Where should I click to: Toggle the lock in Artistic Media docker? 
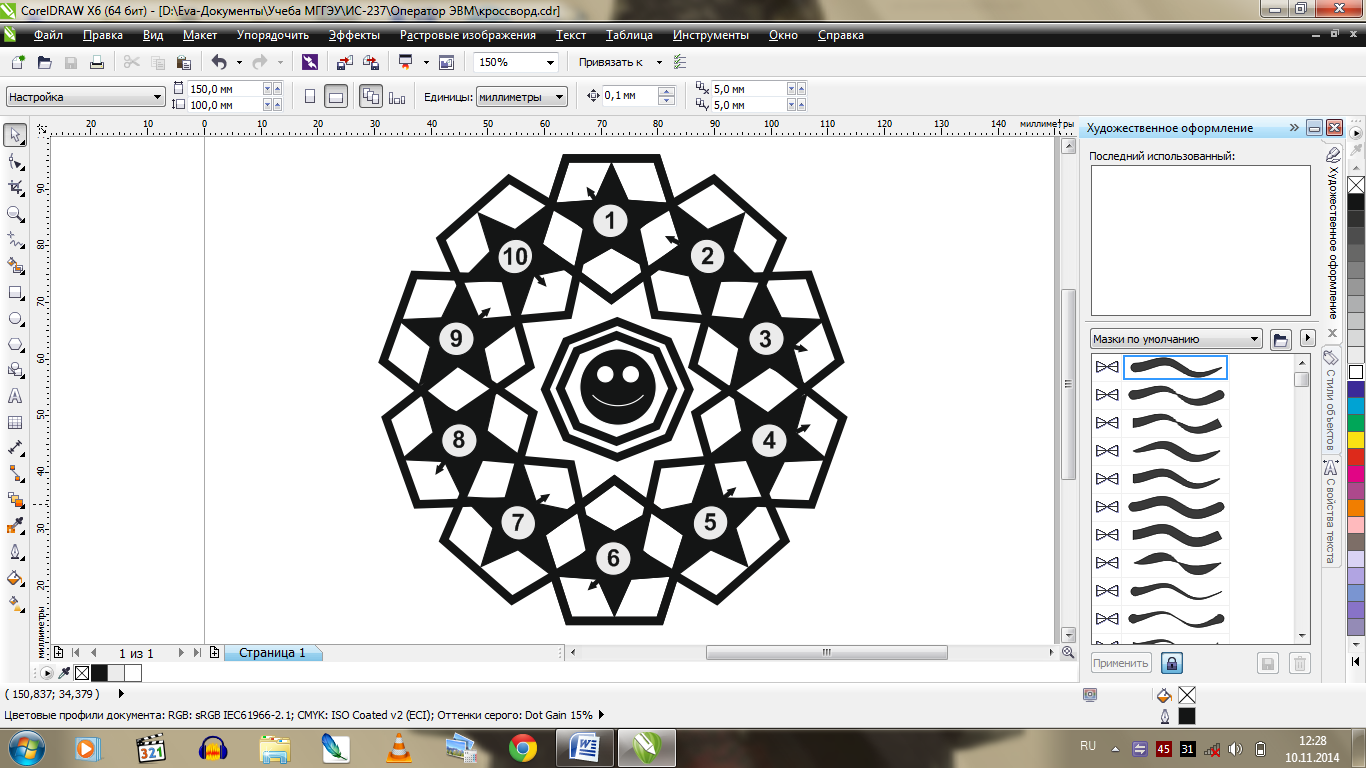pos(1172,663)
